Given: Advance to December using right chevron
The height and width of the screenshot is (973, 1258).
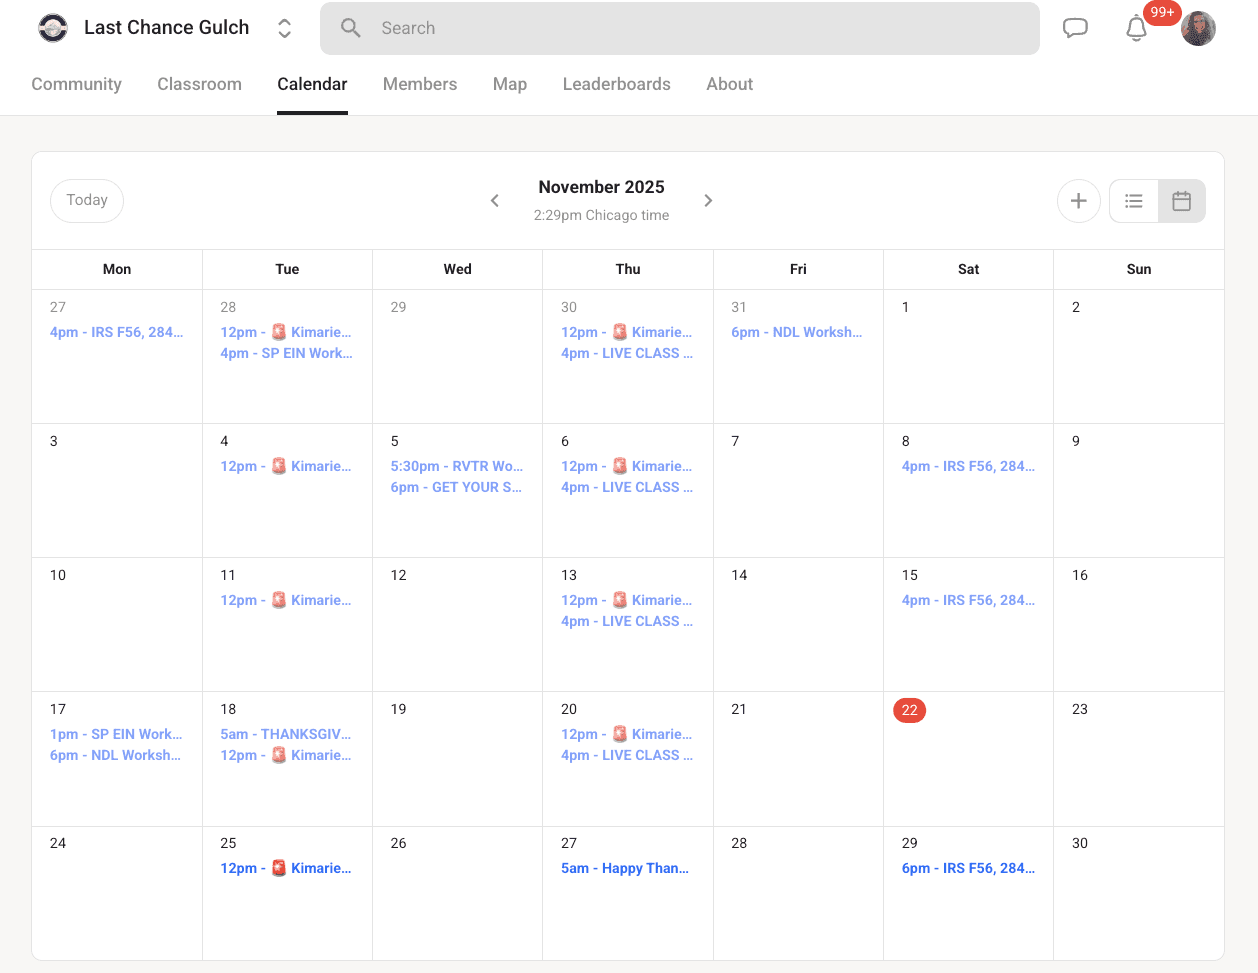Looking at the screenshot, I should [x=708, y=200].
